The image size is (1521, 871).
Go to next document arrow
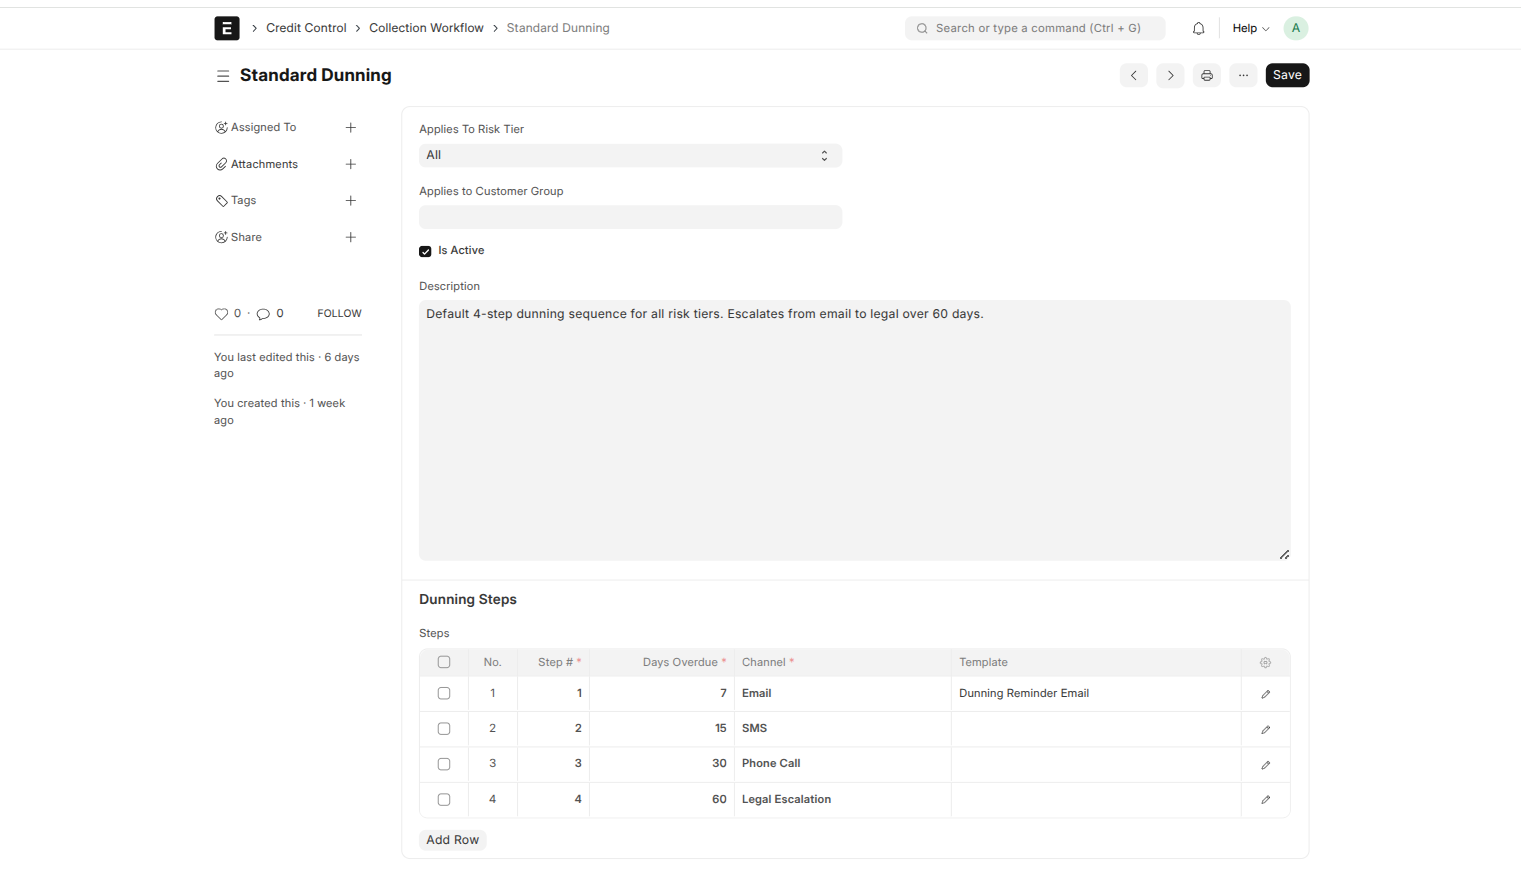click(x=1170, y=75)
